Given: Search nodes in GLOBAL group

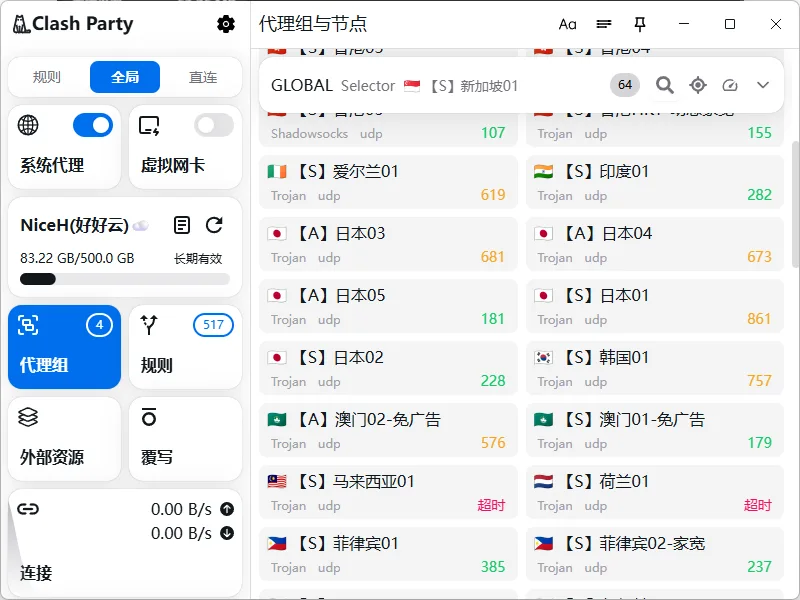Looking at the screenshot, I should click(x=664, y=85).
